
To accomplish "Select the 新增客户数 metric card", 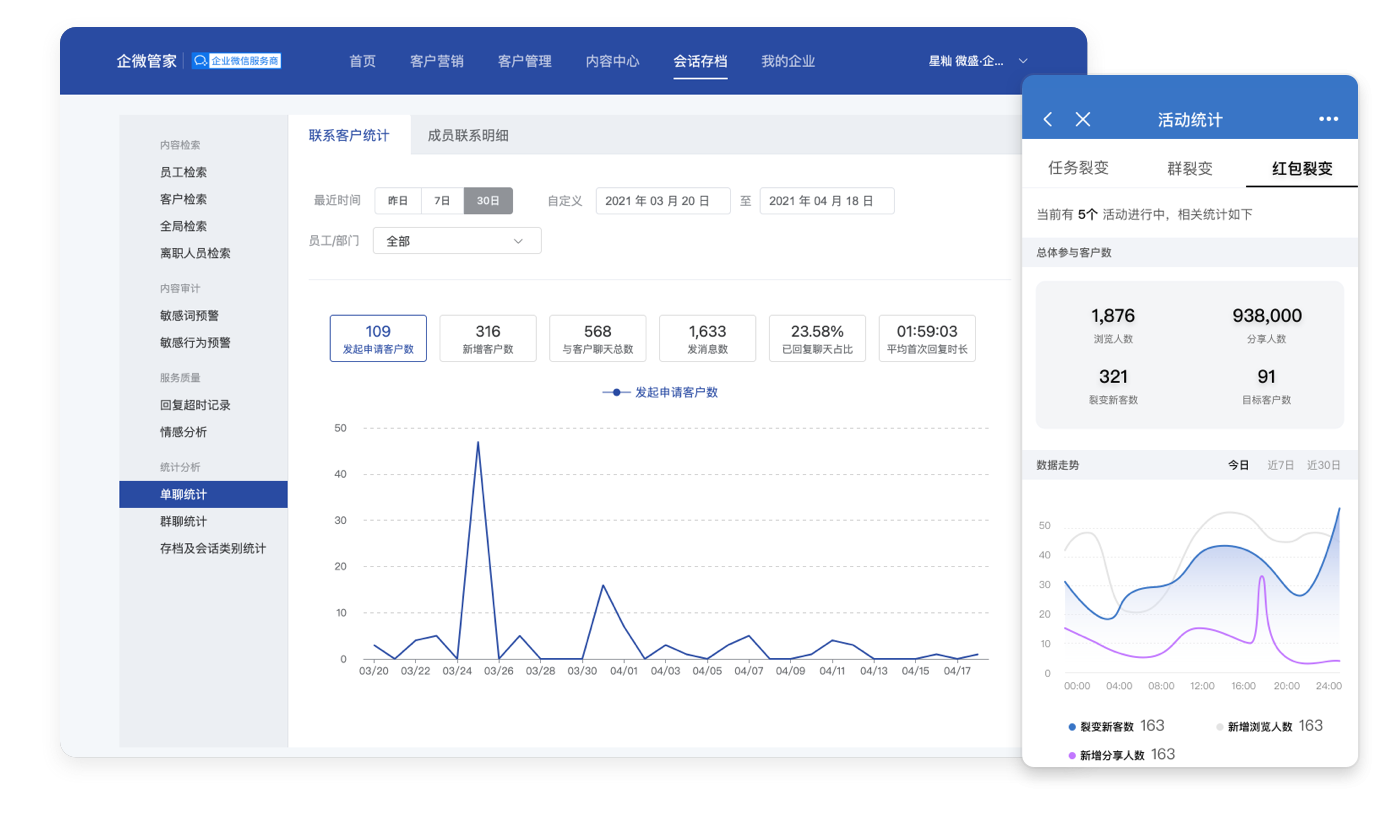I will coord(488,338).
